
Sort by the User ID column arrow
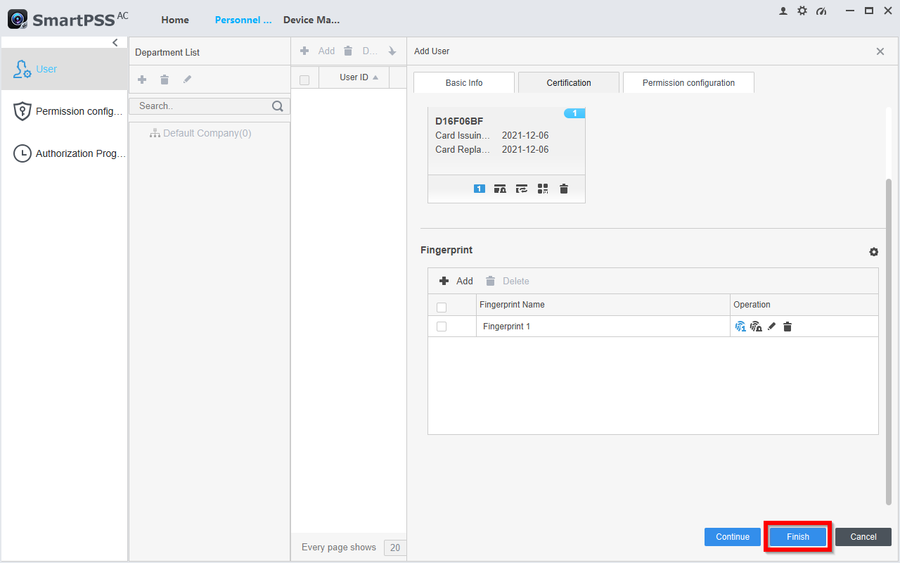(x=376, y=78)
